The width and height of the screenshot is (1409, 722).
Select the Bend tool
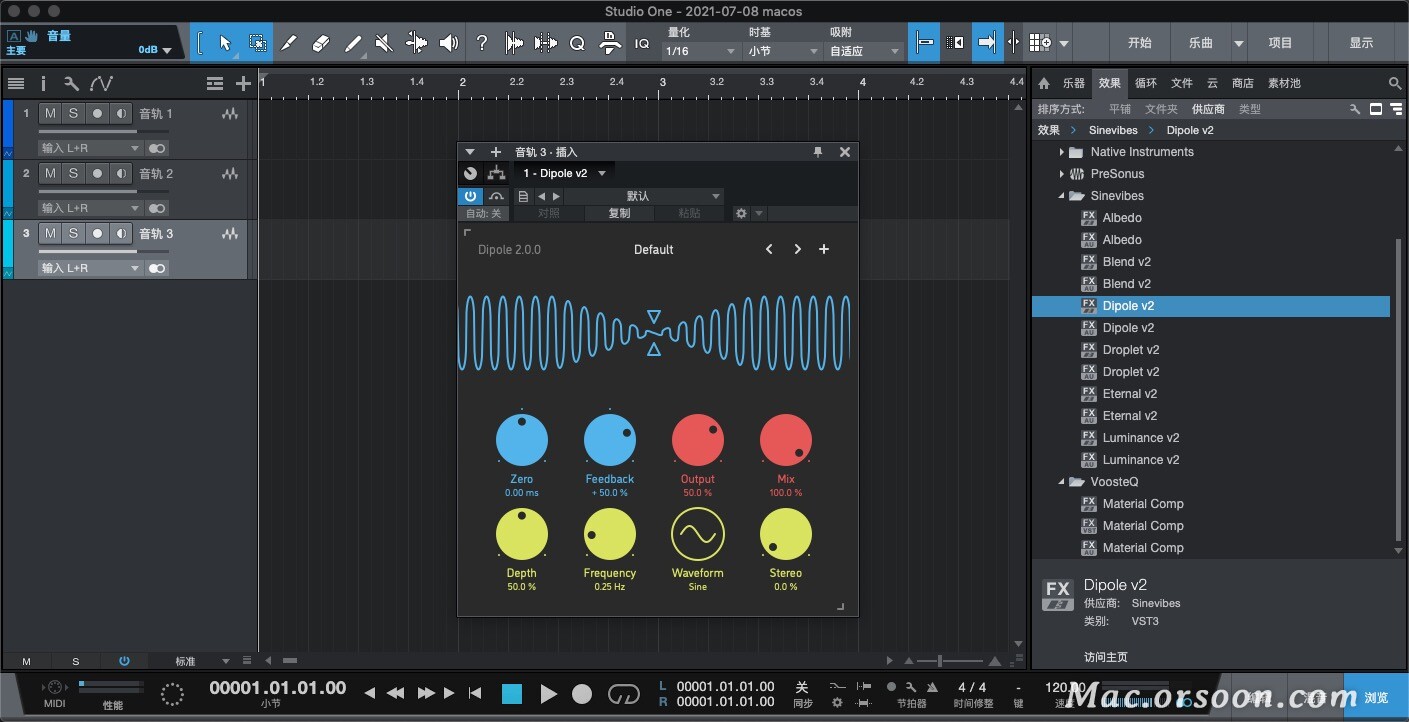[x=416, y=43]
